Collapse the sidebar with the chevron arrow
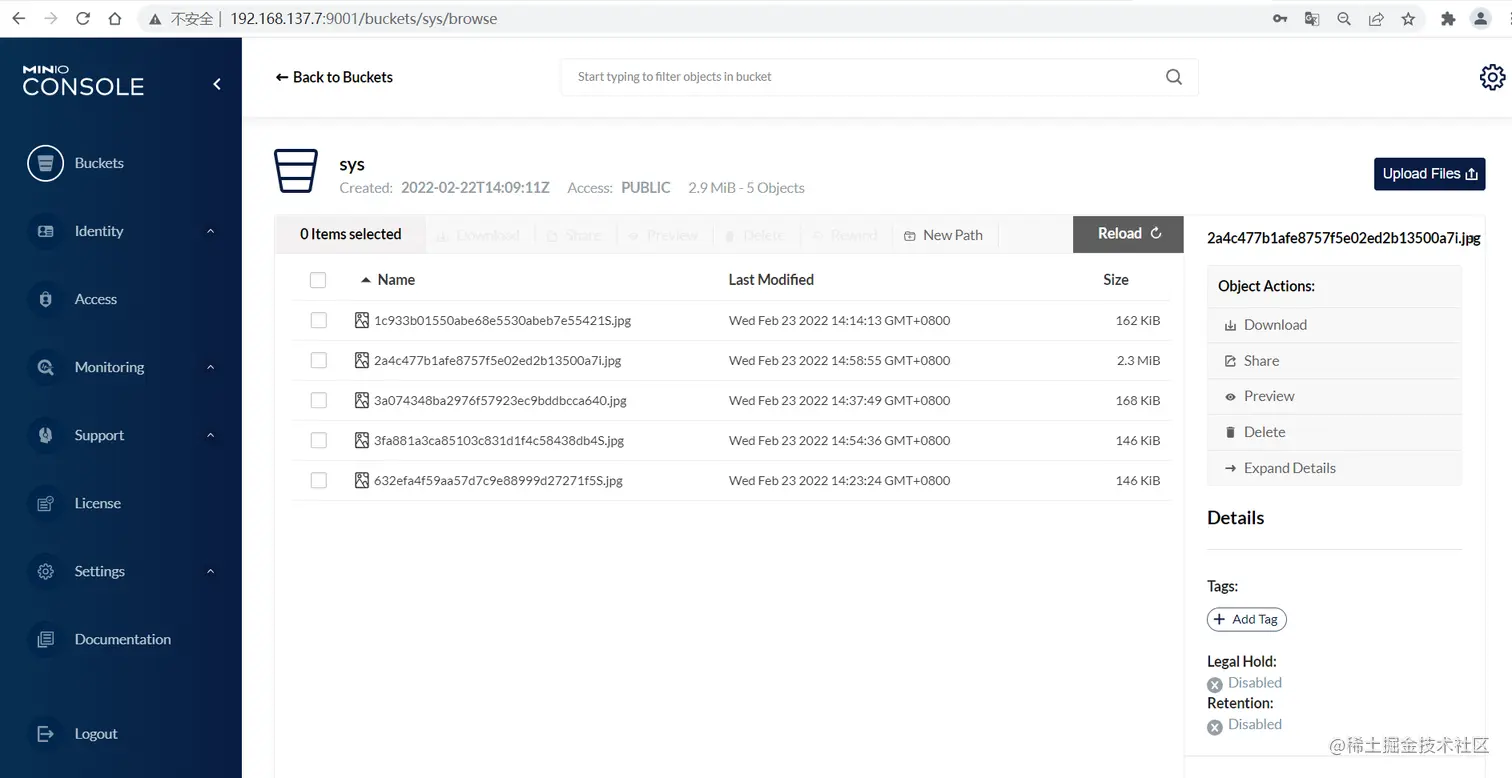This screenshot has width=1512, height=778. pyautogui.click(x=217, y=85)
